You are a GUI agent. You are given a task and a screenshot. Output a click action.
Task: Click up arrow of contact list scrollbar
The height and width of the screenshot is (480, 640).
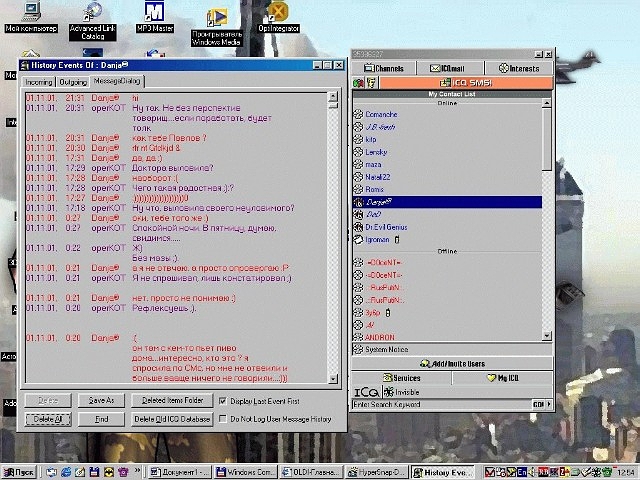(x=547, y=104)
